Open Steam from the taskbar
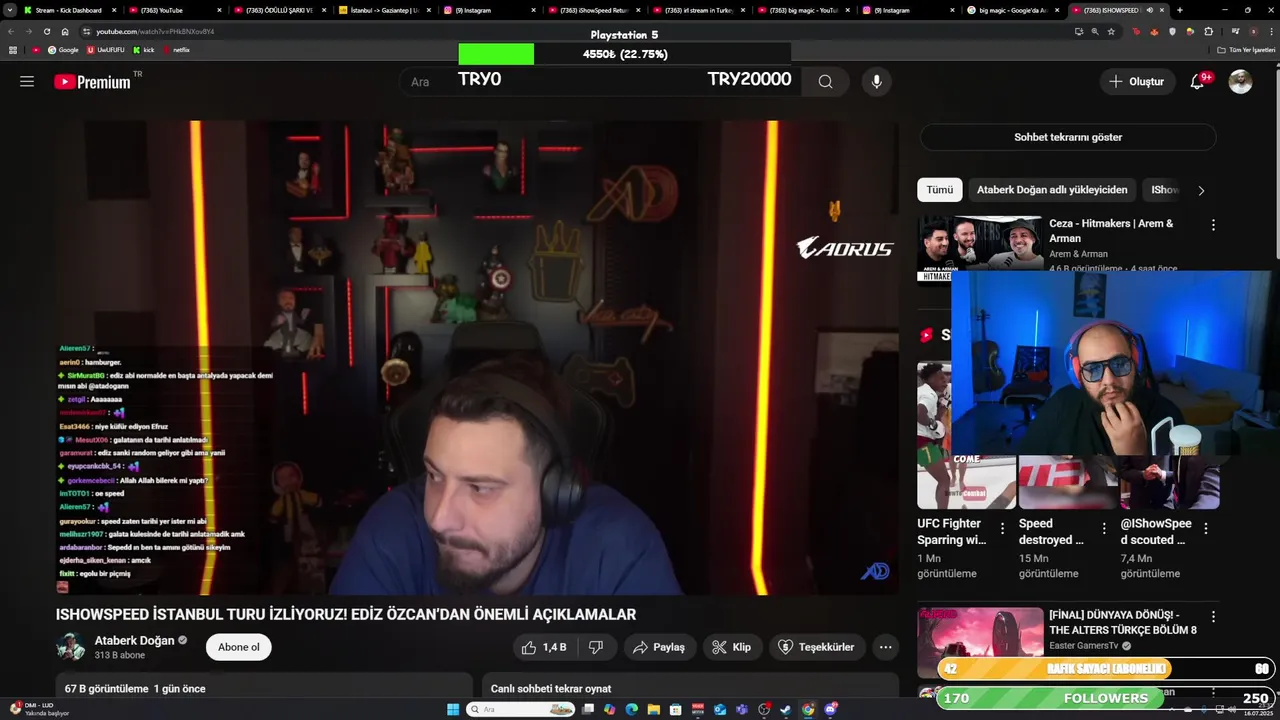Image resolution: width=1280 pixels, height=720 pixels. (786, 710)
